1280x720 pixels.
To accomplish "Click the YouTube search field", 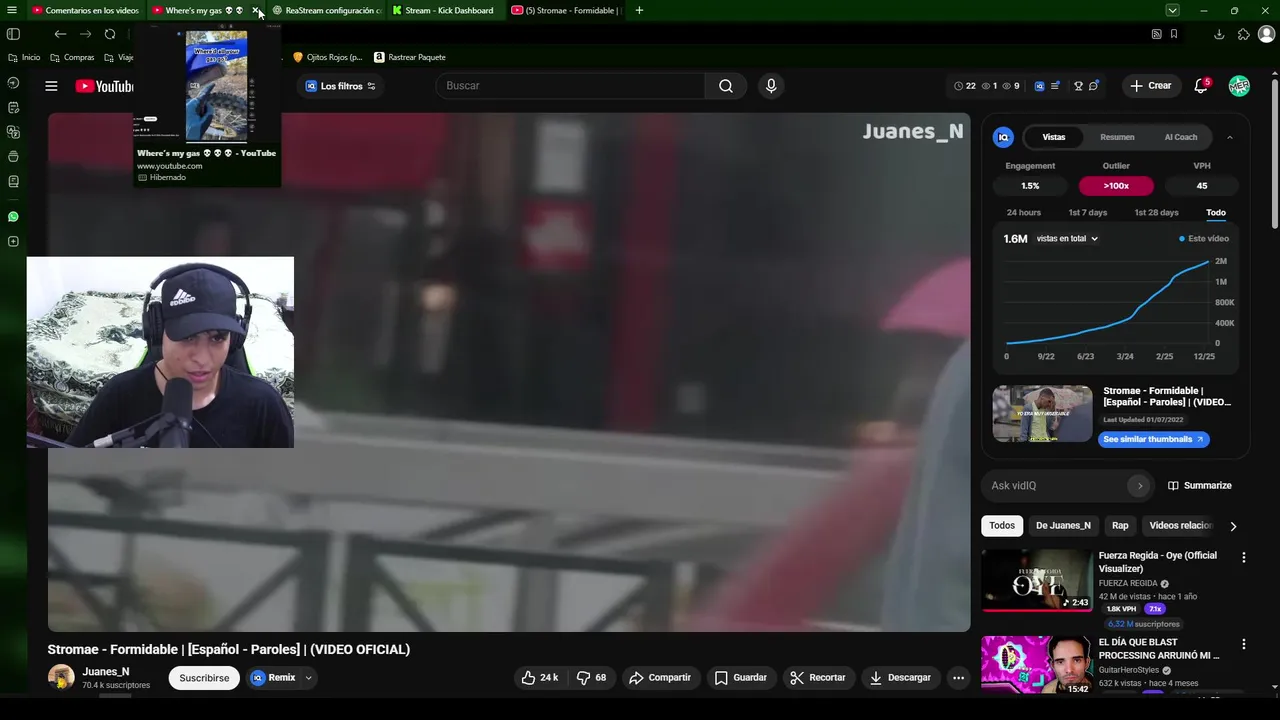I will (570, 86).
